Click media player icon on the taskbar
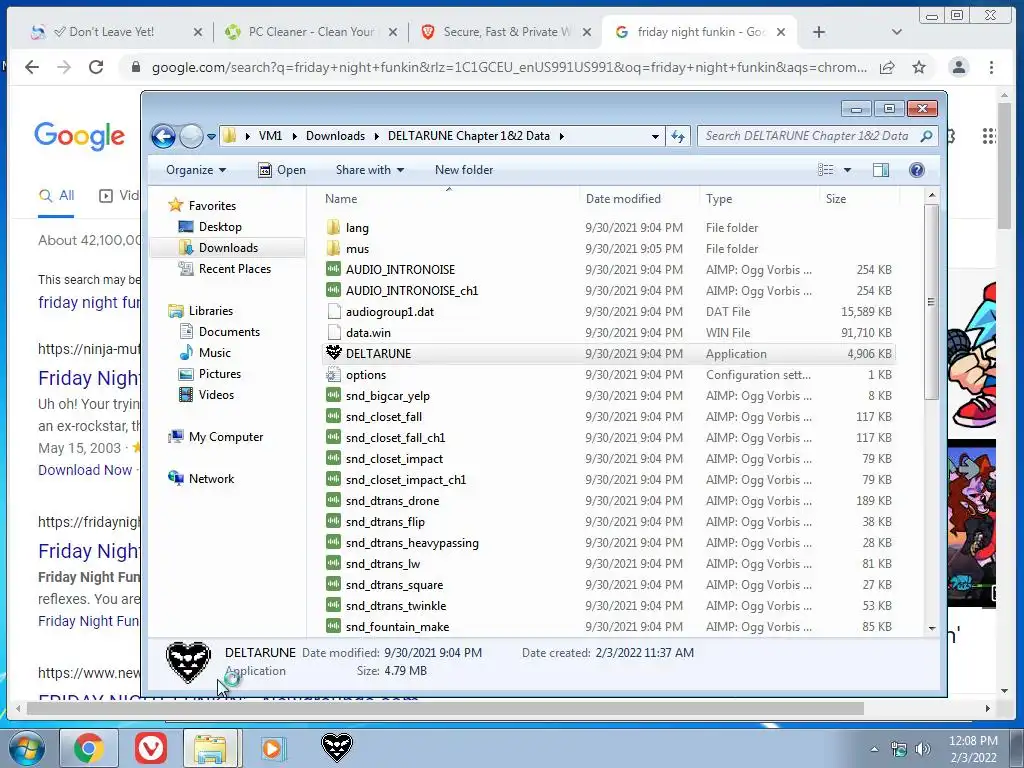 click(273, 748)
